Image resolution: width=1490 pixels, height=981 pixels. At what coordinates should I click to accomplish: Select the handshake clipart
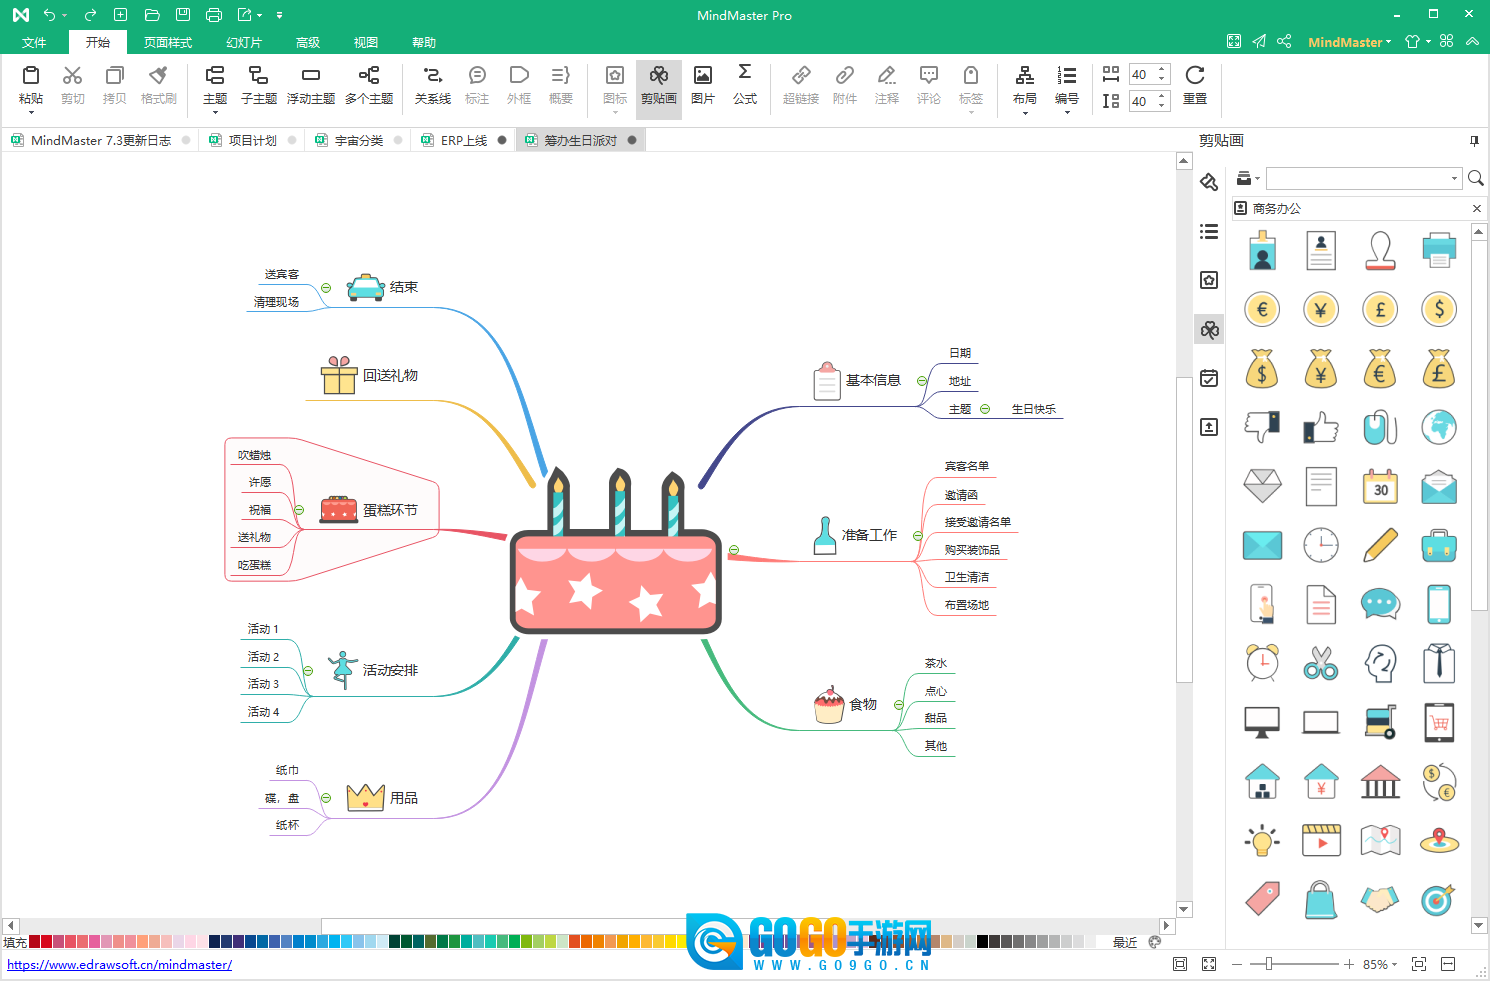[x=1380, y=899]
